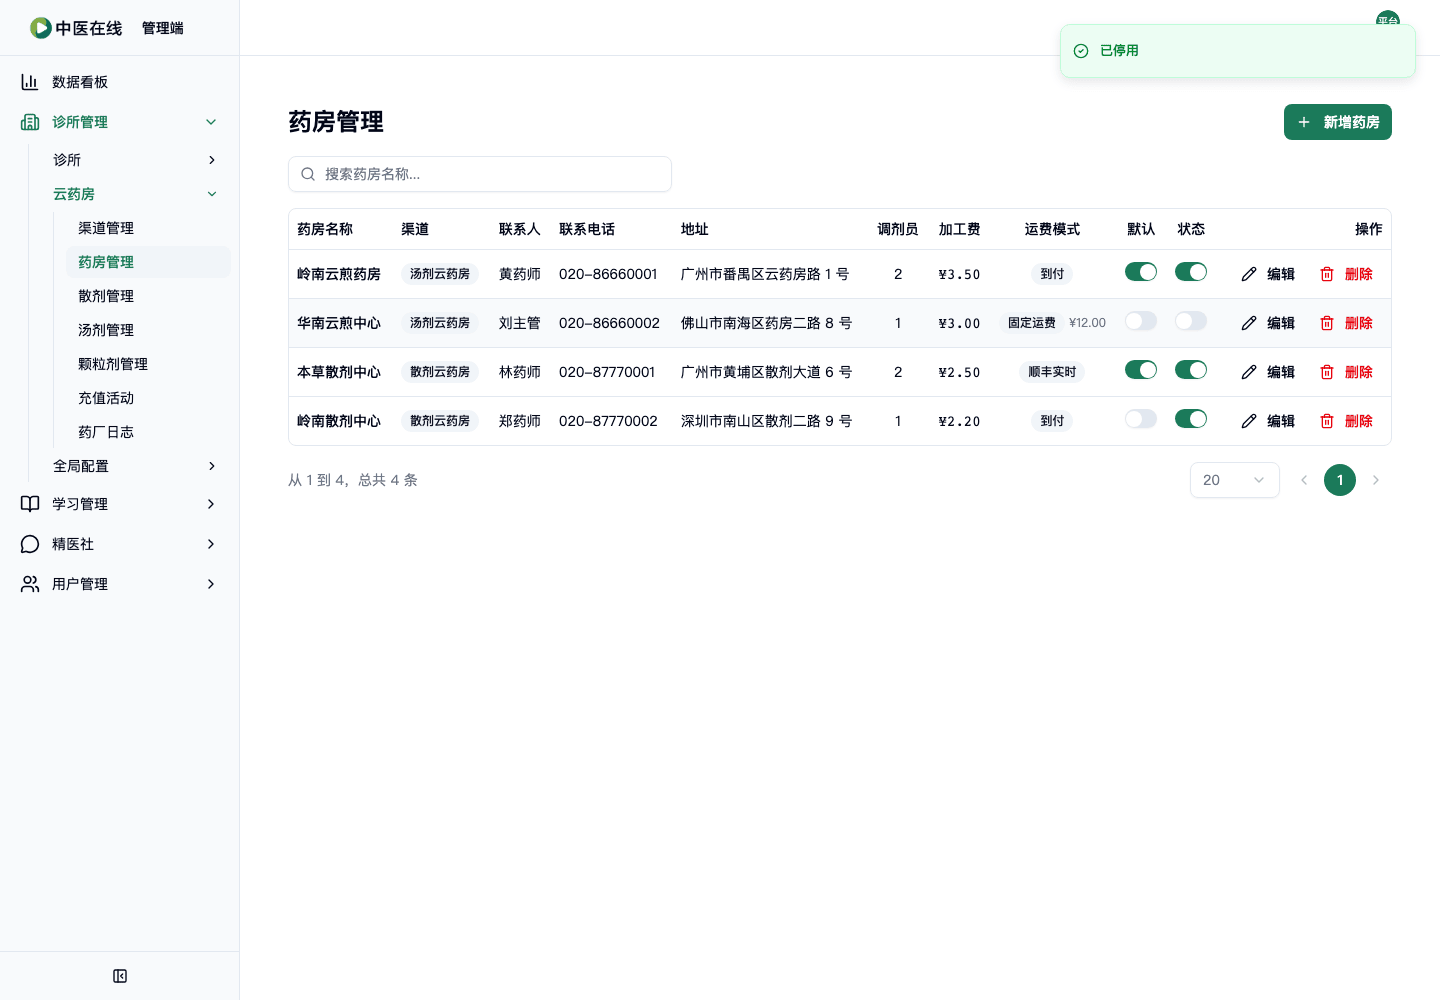This screenshot has width=1440, height=1000.
Task: Expand the 诊所 submenu chevron
Action: (211, 160)
